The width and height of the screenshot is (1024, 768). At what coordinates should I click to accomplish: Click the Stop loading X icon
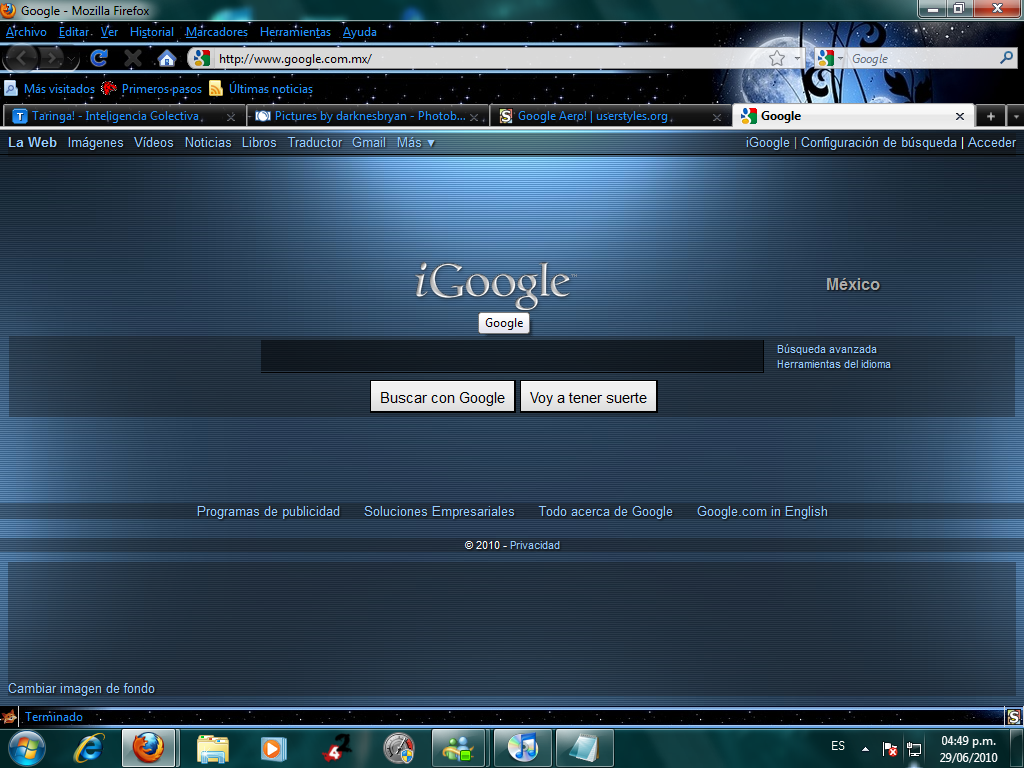(x=133, y=59)
